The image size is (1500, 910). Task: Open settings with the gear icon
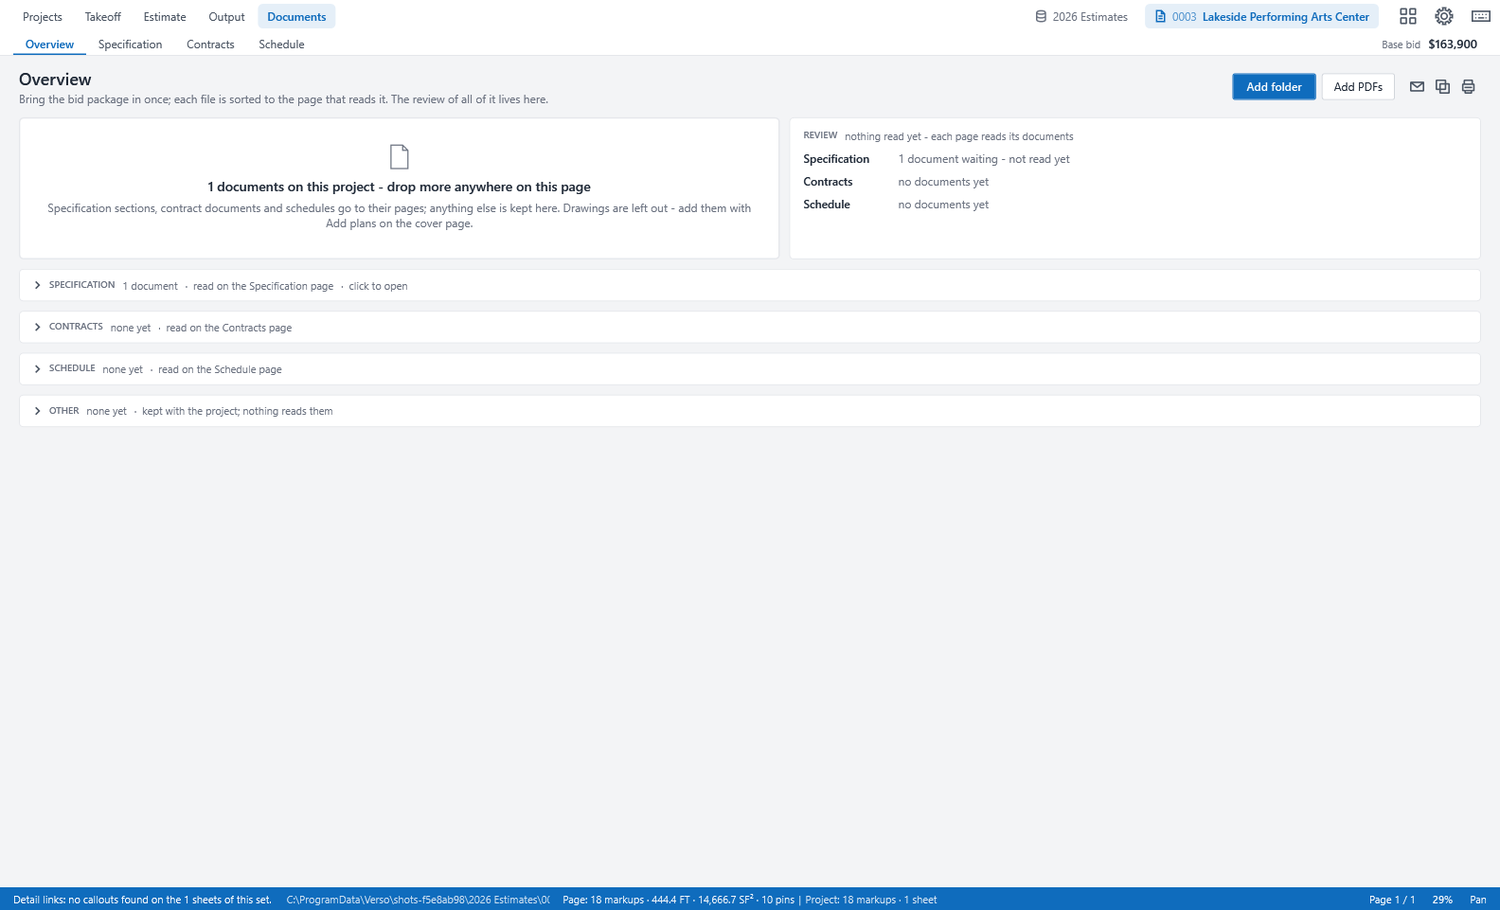pos(1444,16)
